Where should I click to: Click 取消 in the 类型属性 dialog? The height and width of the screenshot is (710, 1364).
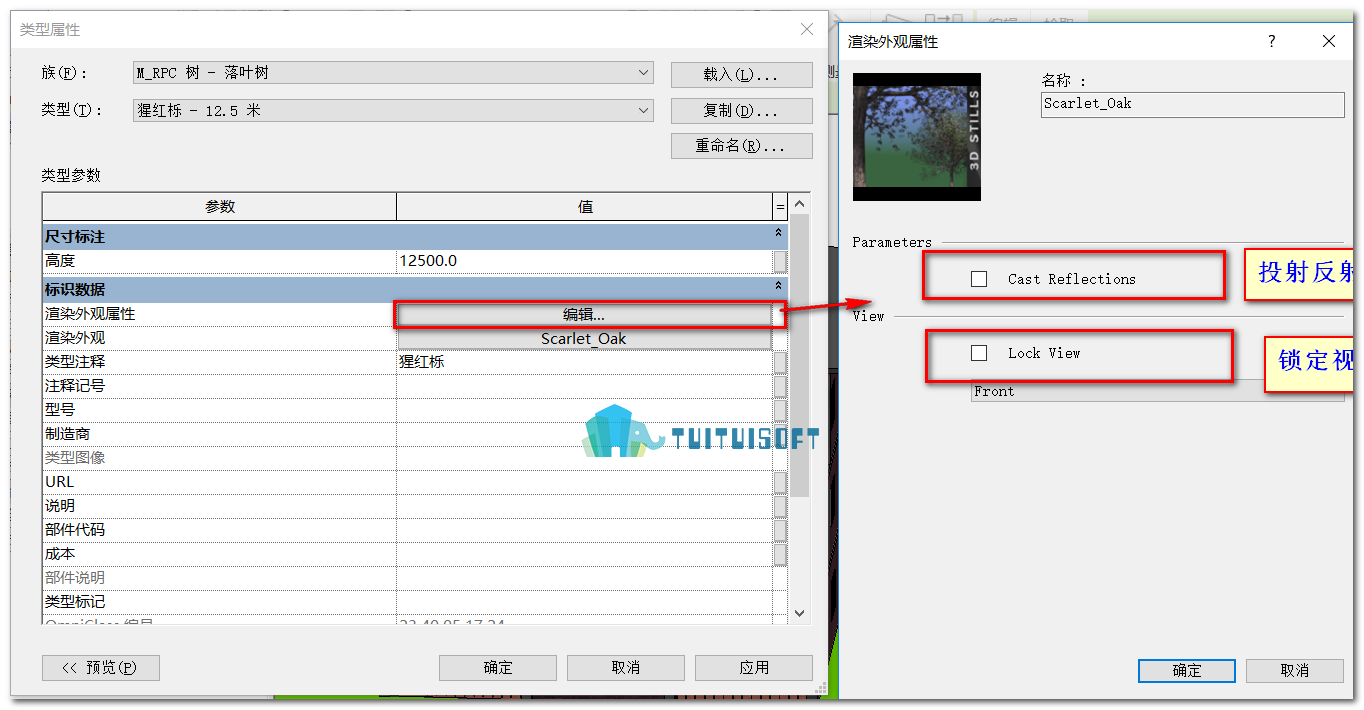[x=626, y=668]
